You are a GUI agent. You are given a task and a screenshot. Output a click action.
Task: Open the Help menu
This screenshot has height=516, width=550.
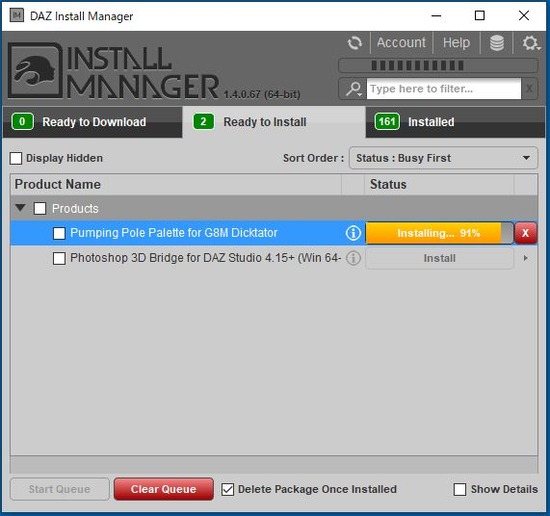(456, 43)
